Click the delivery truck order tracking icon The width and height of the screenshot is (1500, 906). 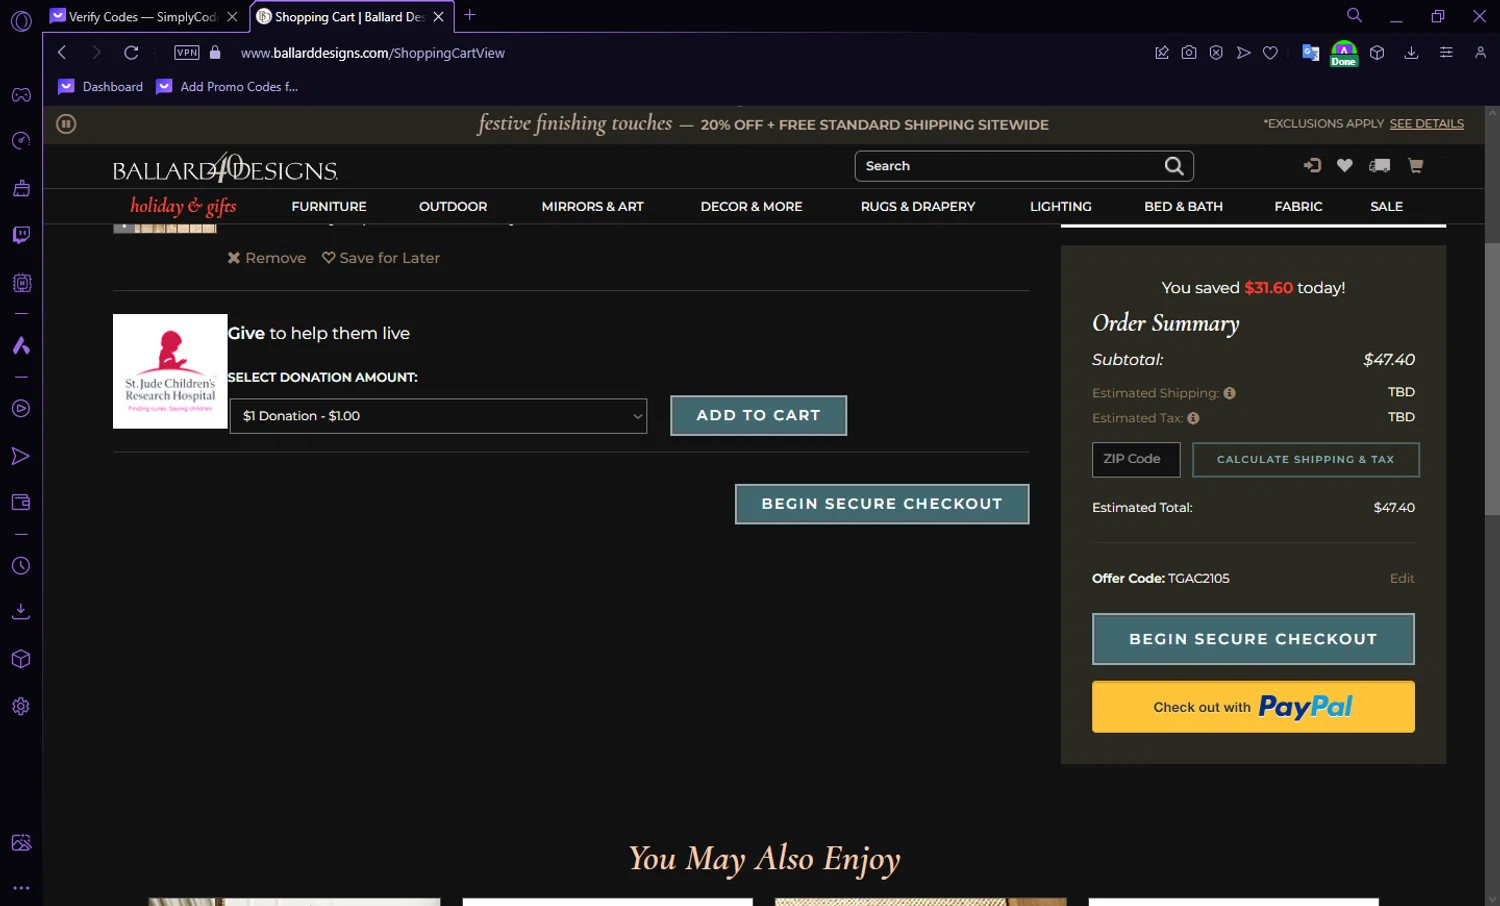pyautogui.click(x=1379, y=166)
